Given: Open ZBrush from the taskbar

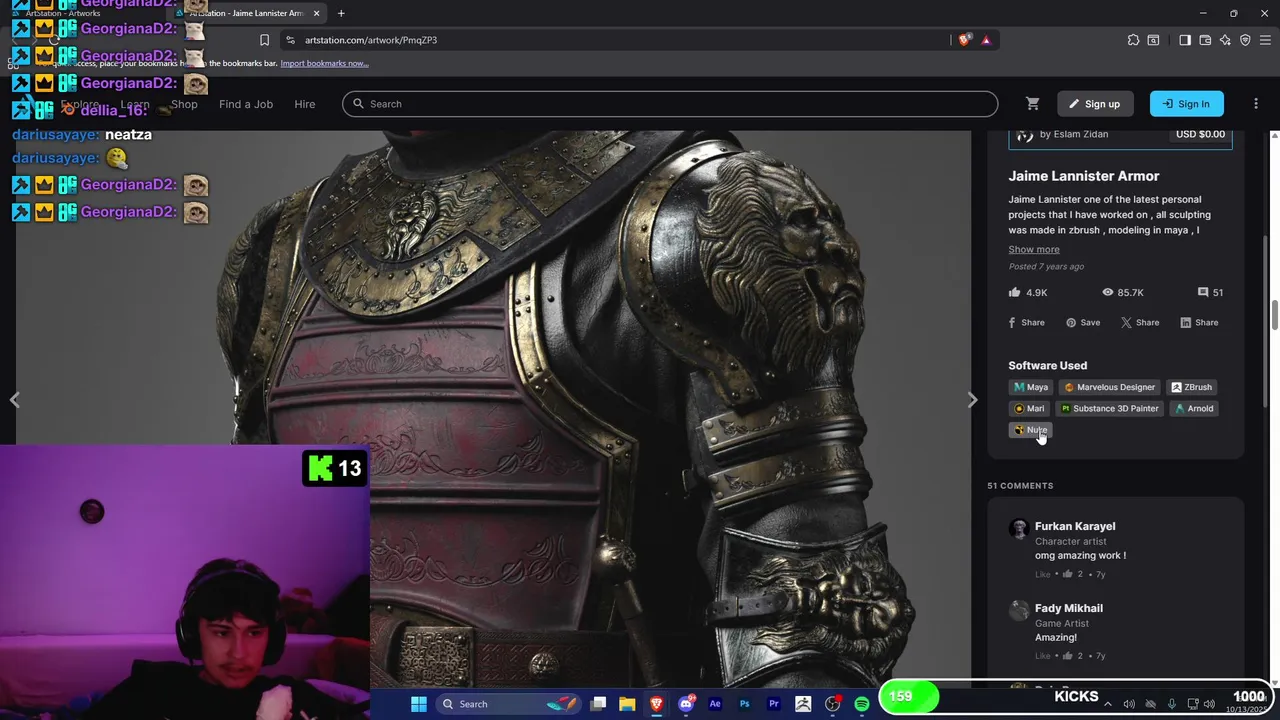Looking at the screenshot, I should pos(803,704).
